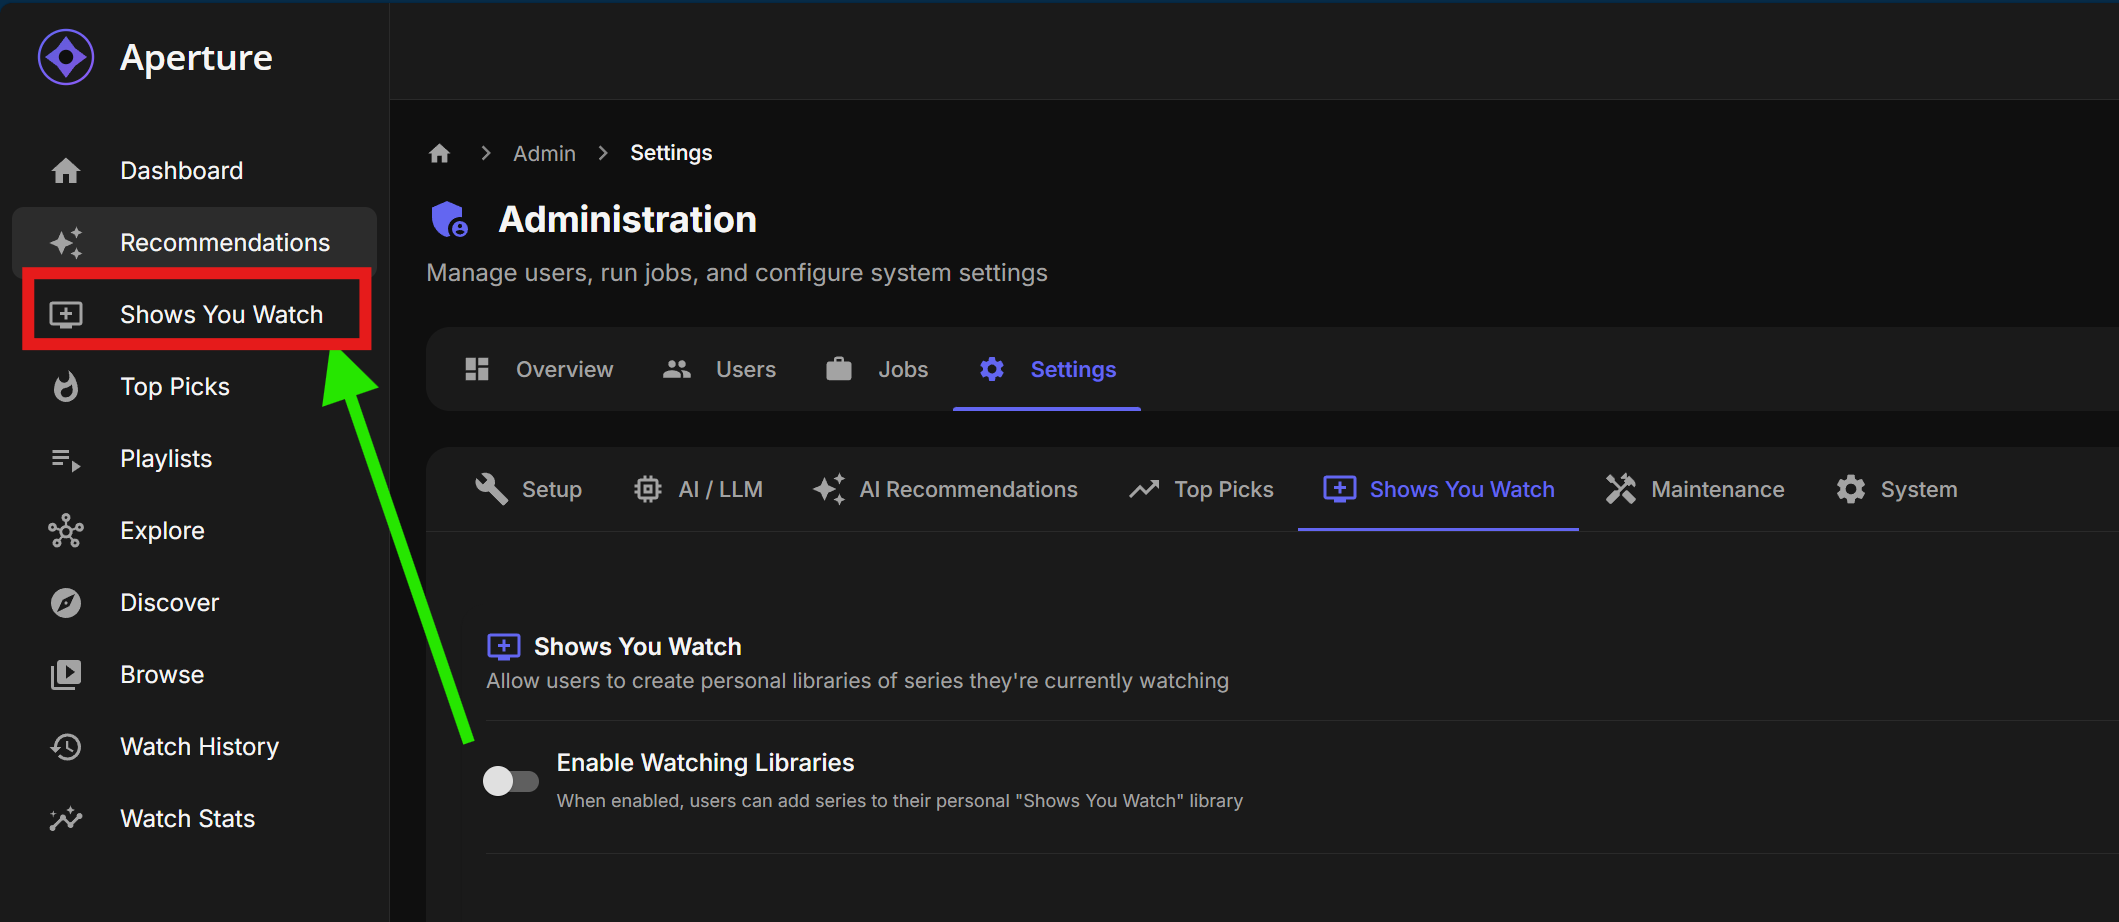Click the Watch History clock icon
This screenshot has height=922, width=2119.
pos(66,747)
